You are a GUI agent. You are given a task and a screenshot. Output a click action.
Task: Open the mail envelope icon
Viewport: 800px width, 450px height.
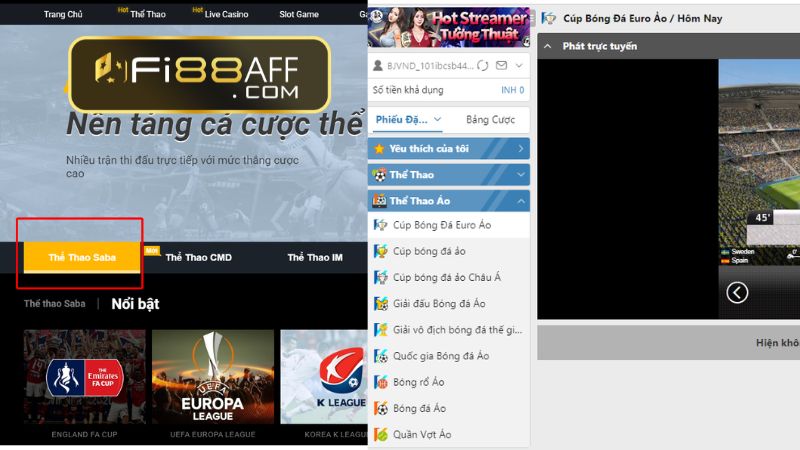pos(502,65)
